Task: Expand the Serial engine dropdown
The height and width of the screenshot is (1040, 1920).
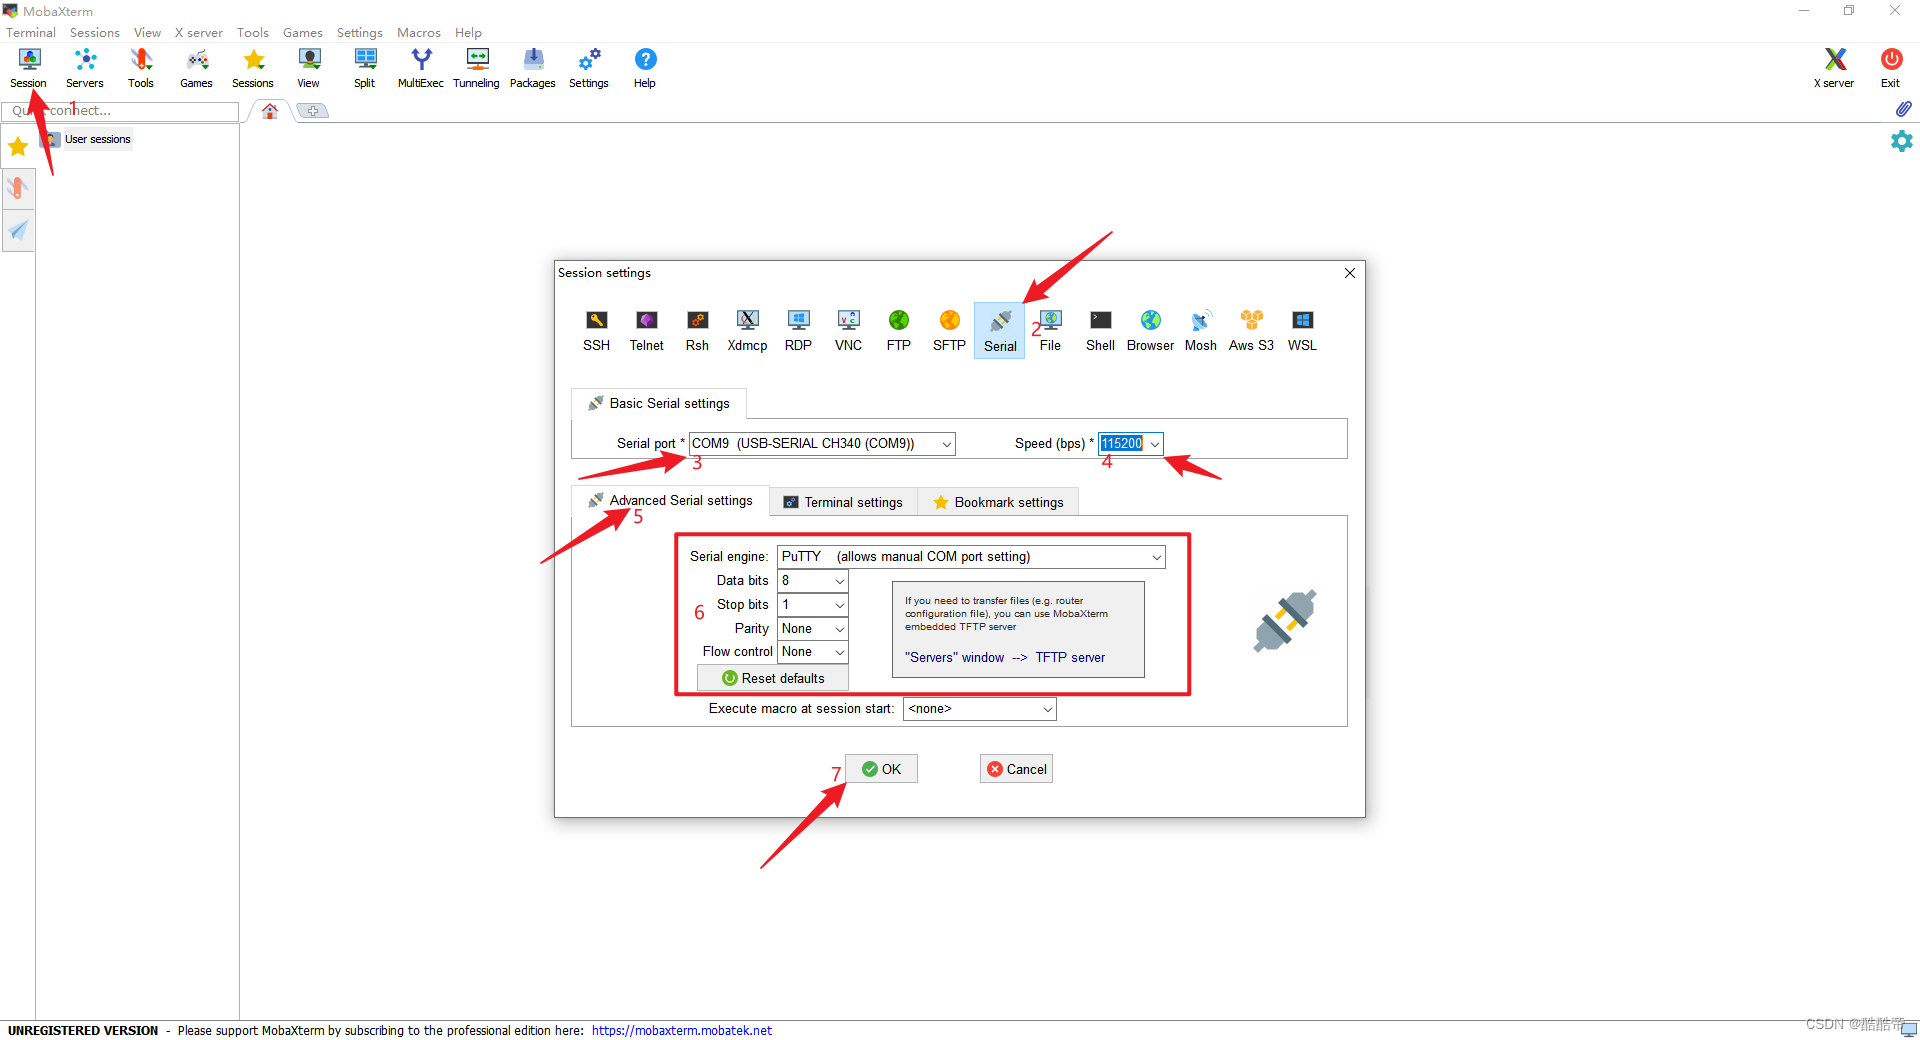Action: click(x=972, y=557)
